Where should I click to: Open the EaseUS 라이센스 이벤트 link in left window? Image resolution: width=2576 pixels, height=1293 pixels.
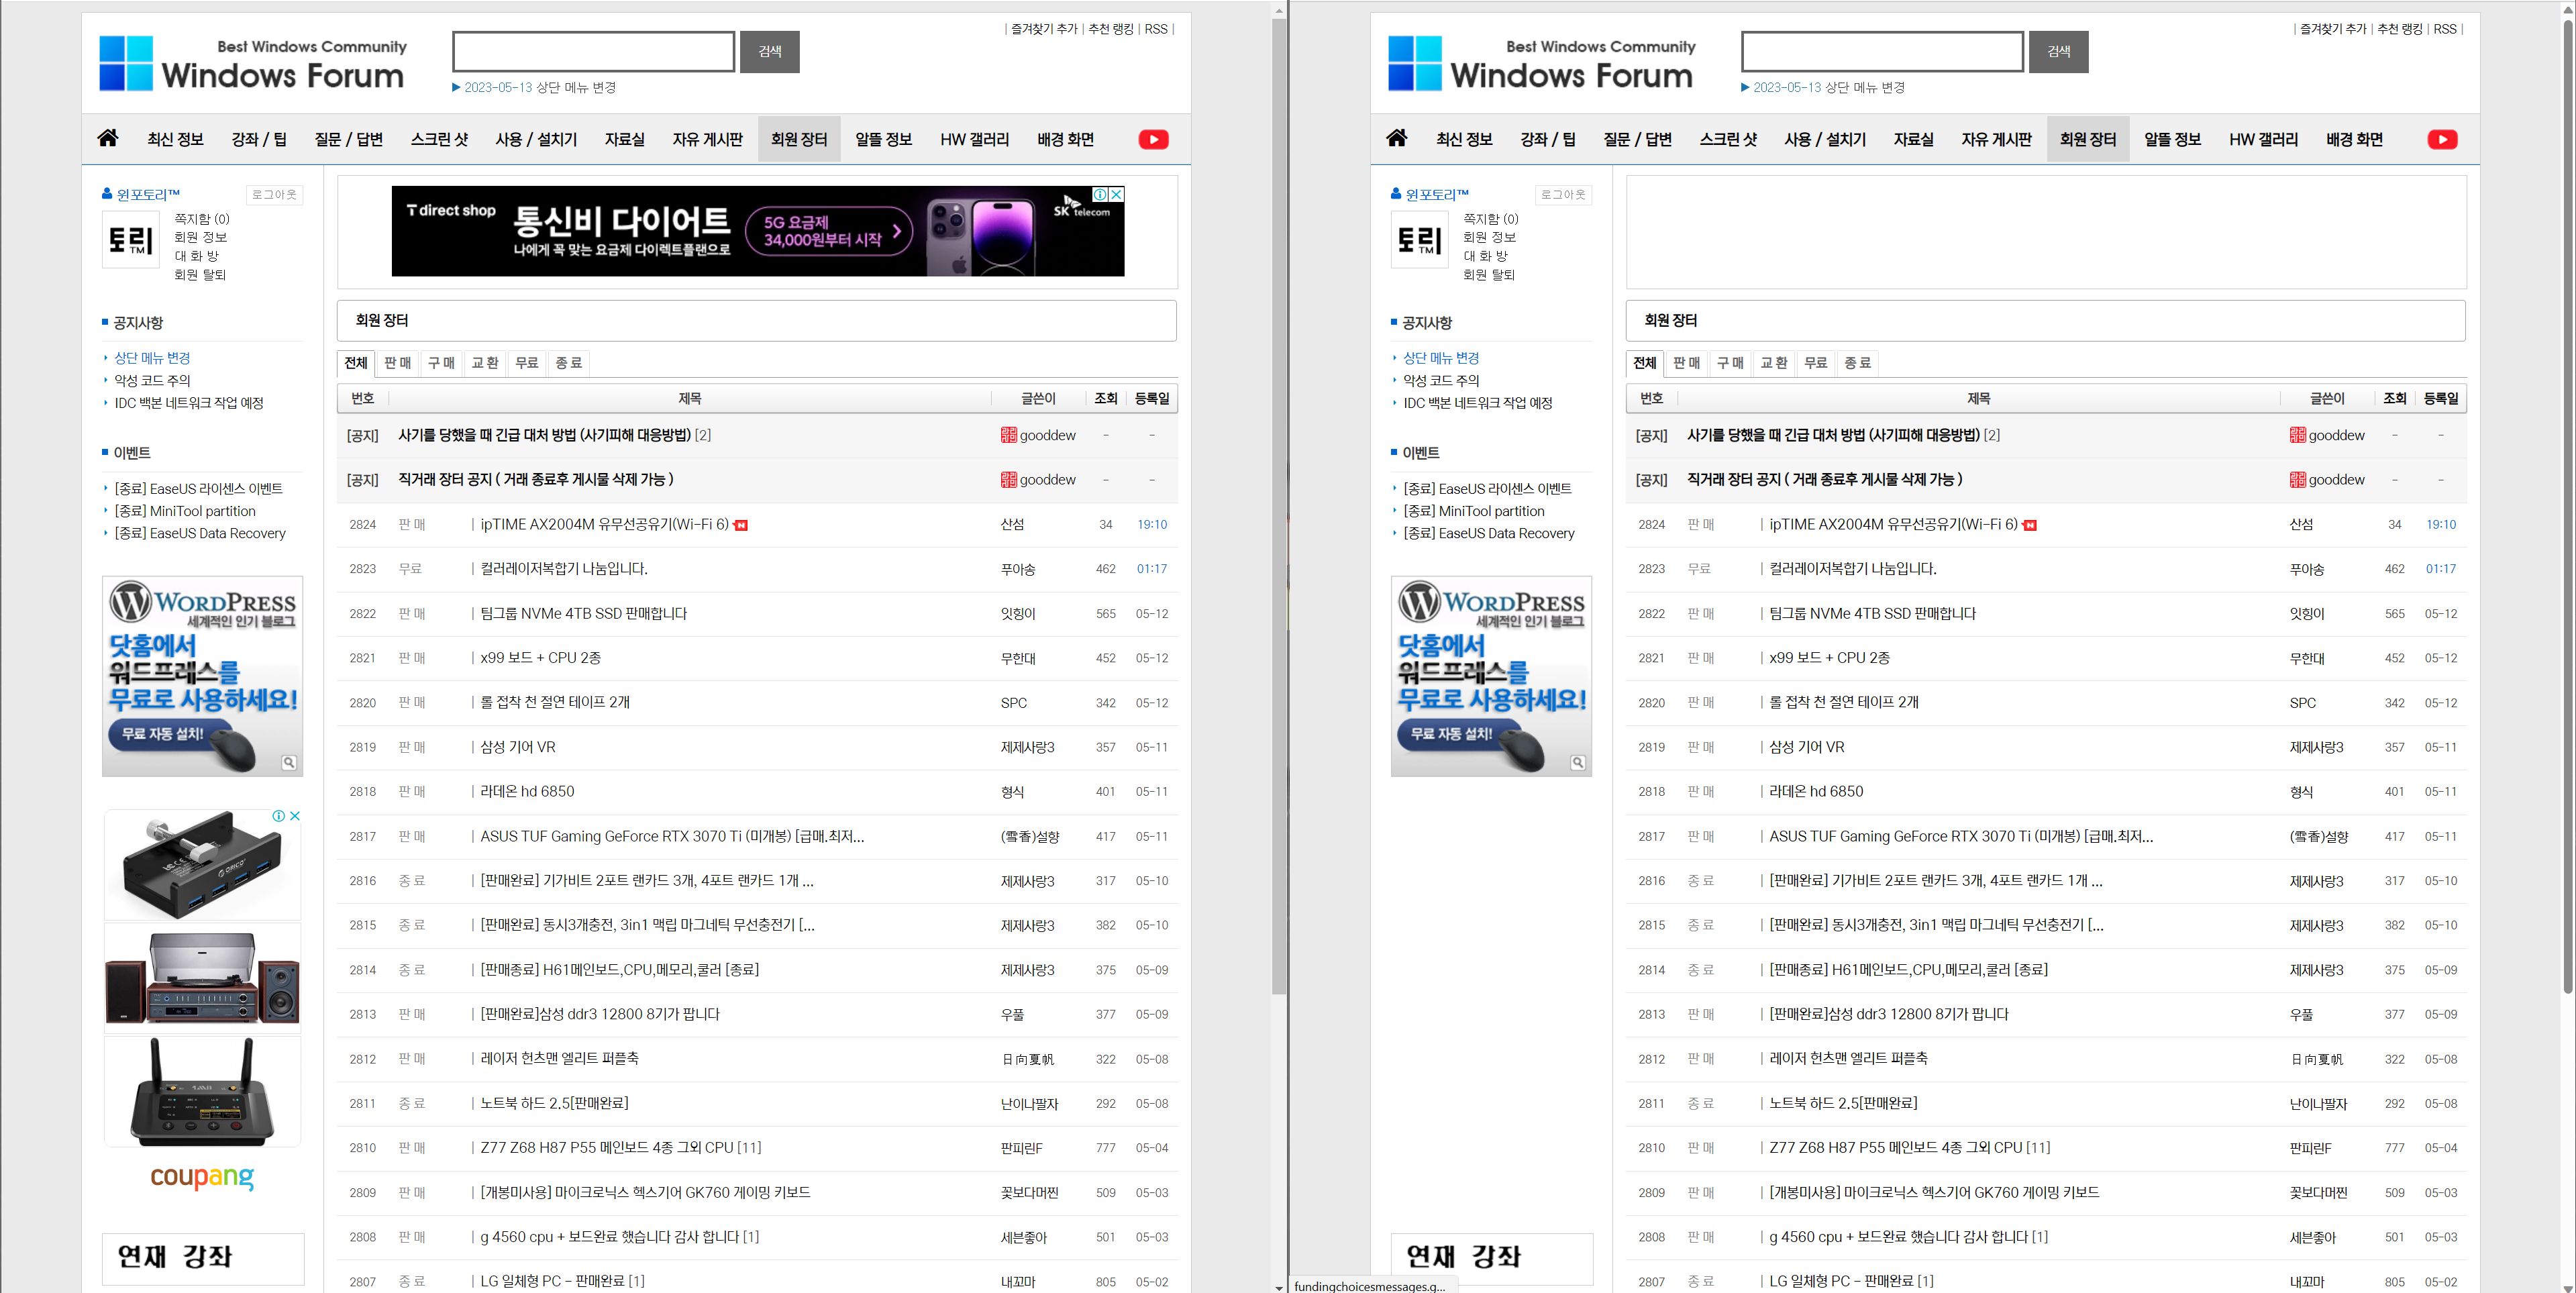(x=198, y=488)
